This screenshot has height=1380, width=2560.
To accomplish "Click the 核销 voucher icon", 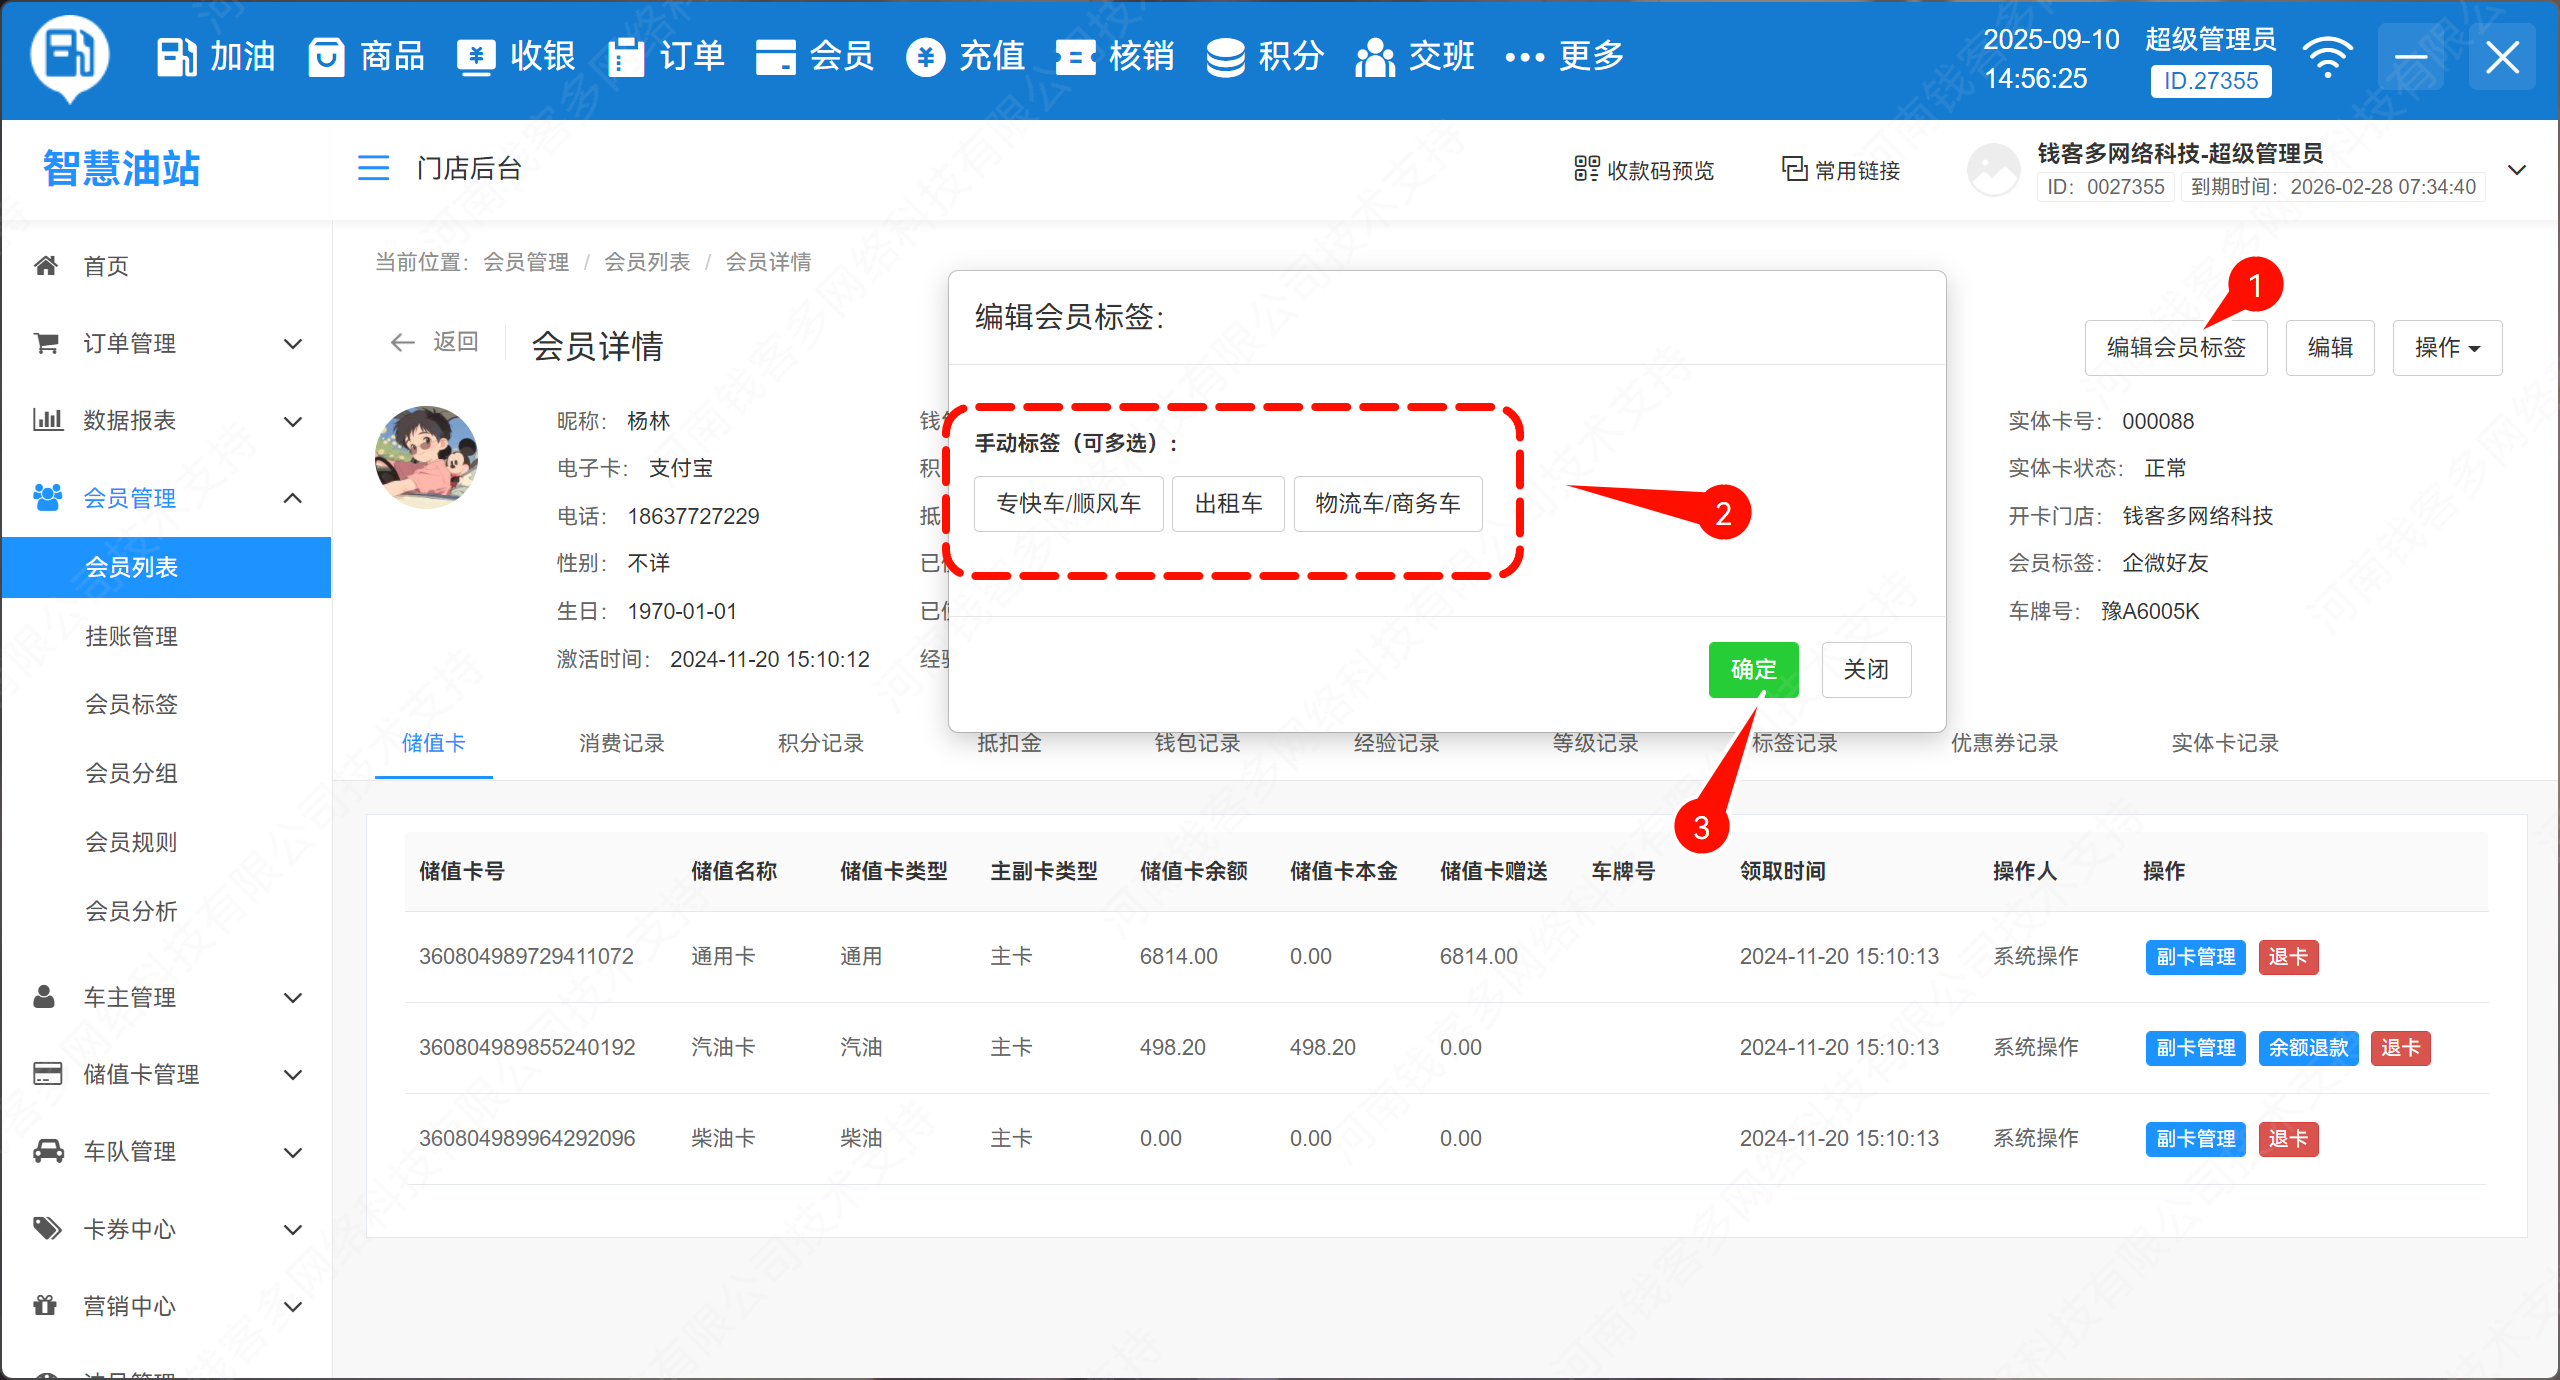I will (1076, 57).
